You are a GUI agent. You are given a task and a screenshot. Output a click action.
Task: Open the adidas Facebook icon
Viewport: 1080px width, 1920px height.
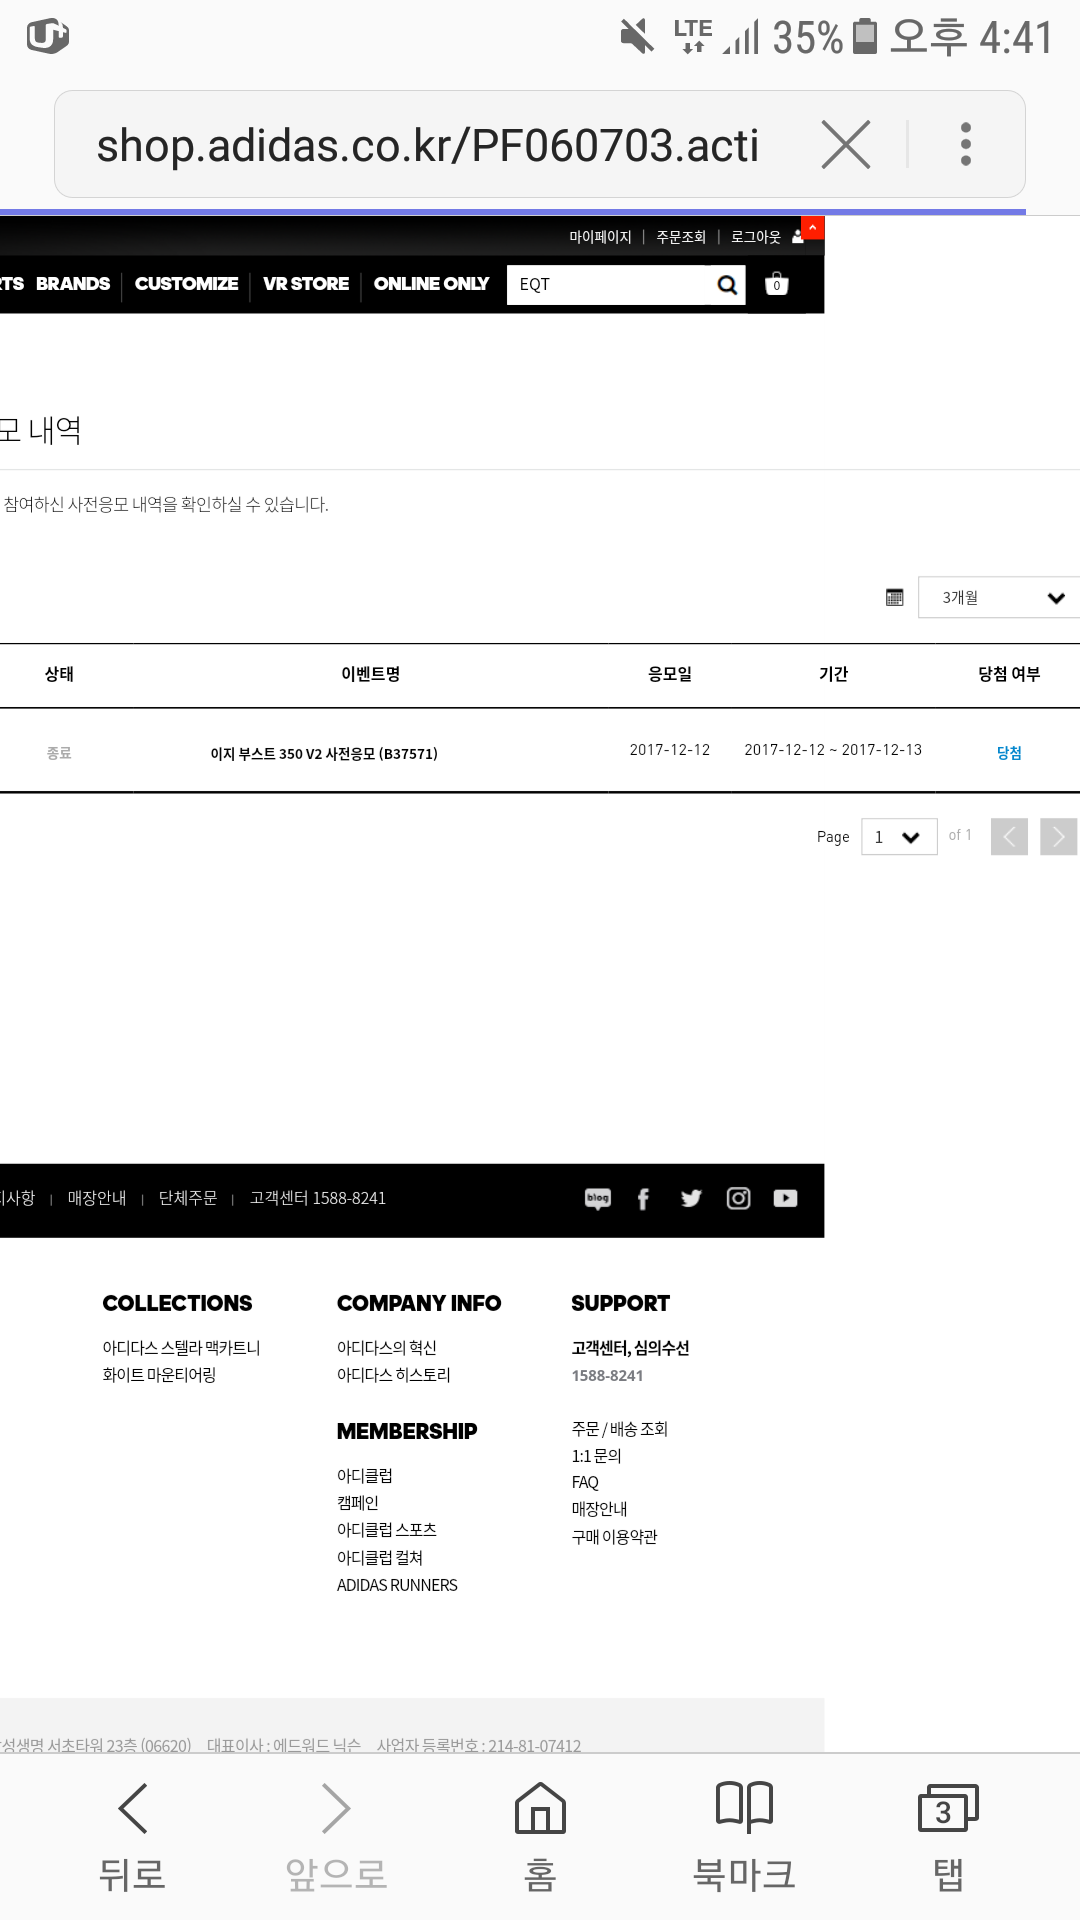click(644, 1198)
